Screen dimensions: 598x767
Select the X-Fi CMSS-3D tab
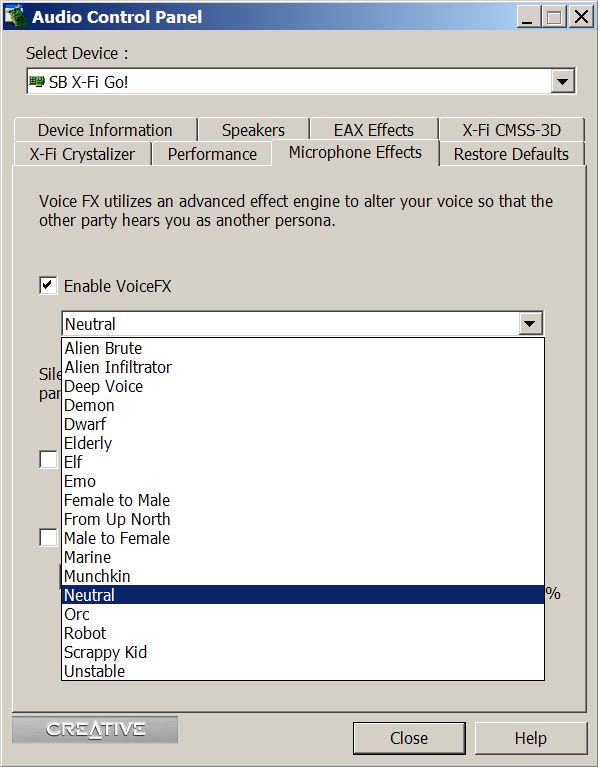(x=511, y=130)
